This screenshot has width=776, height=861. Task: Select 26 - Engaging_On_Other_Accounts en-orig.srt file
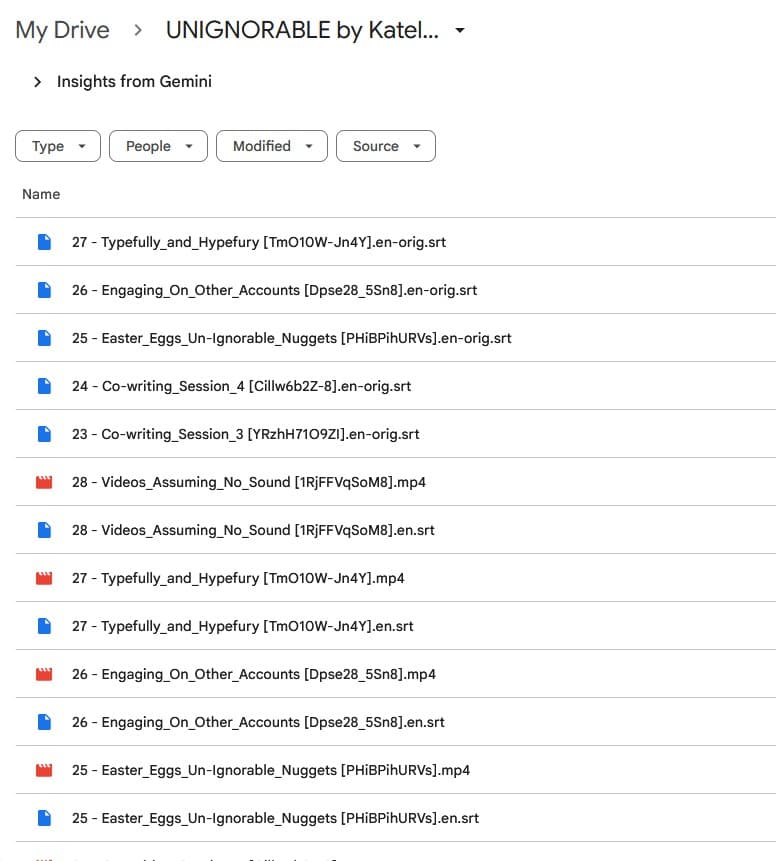coord(274,290)
